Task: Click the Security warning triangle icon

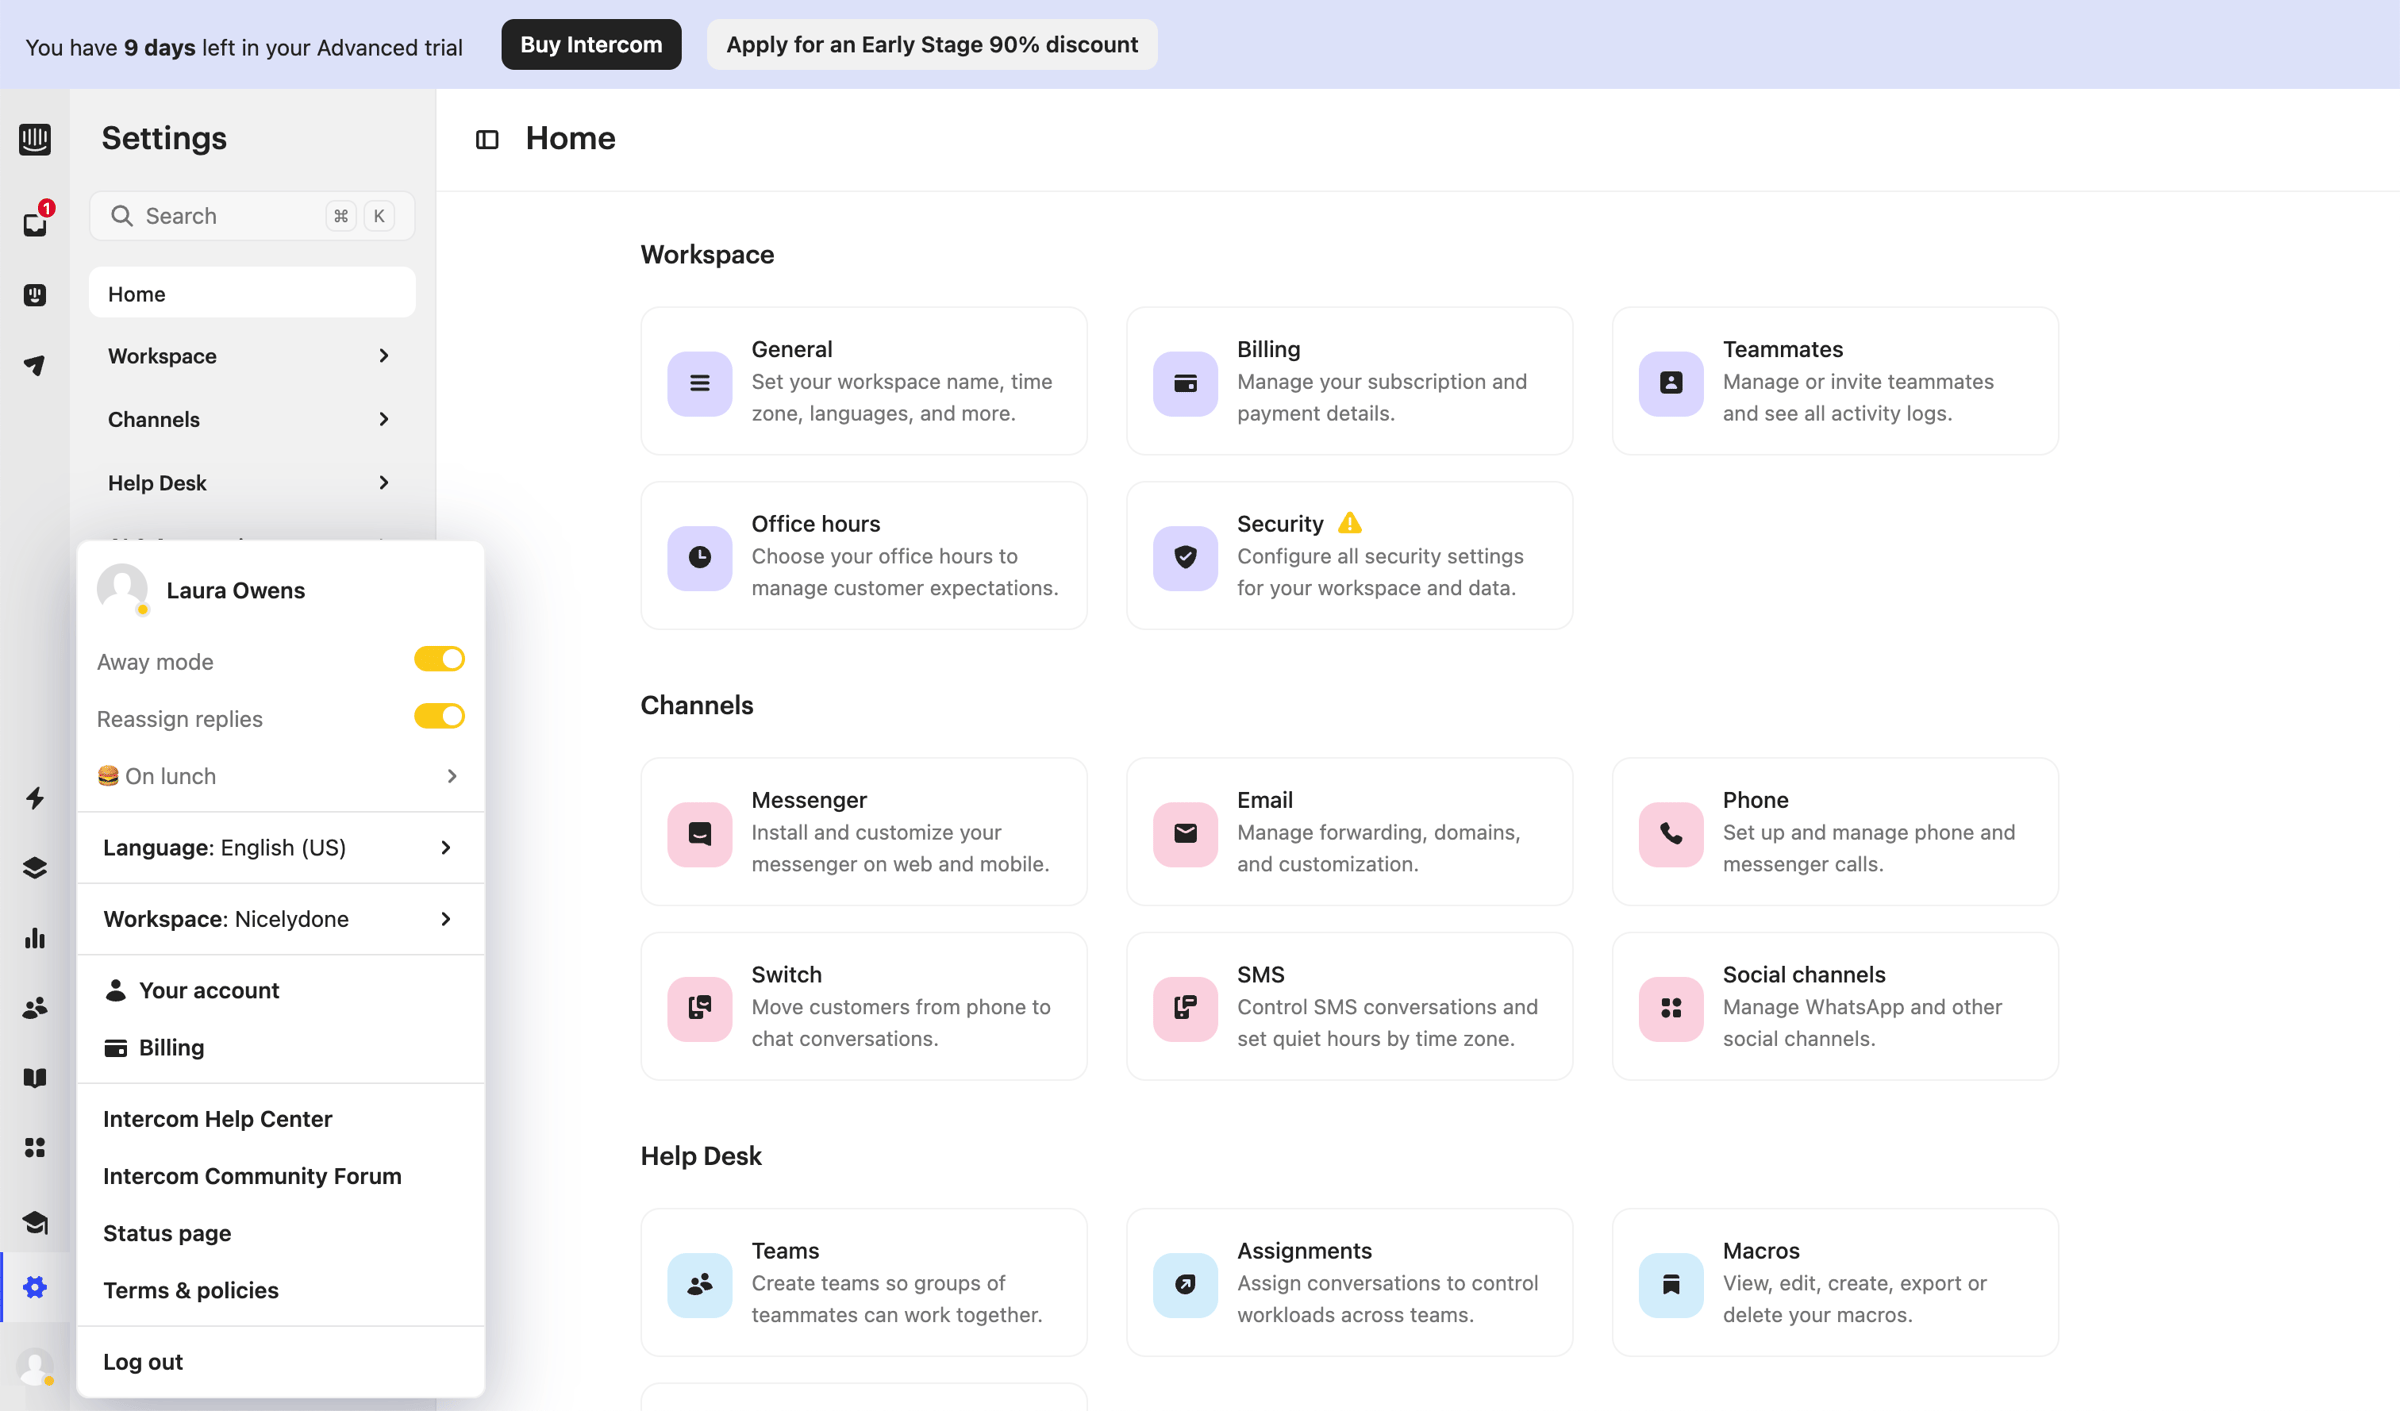Action: pos(1350,522)
